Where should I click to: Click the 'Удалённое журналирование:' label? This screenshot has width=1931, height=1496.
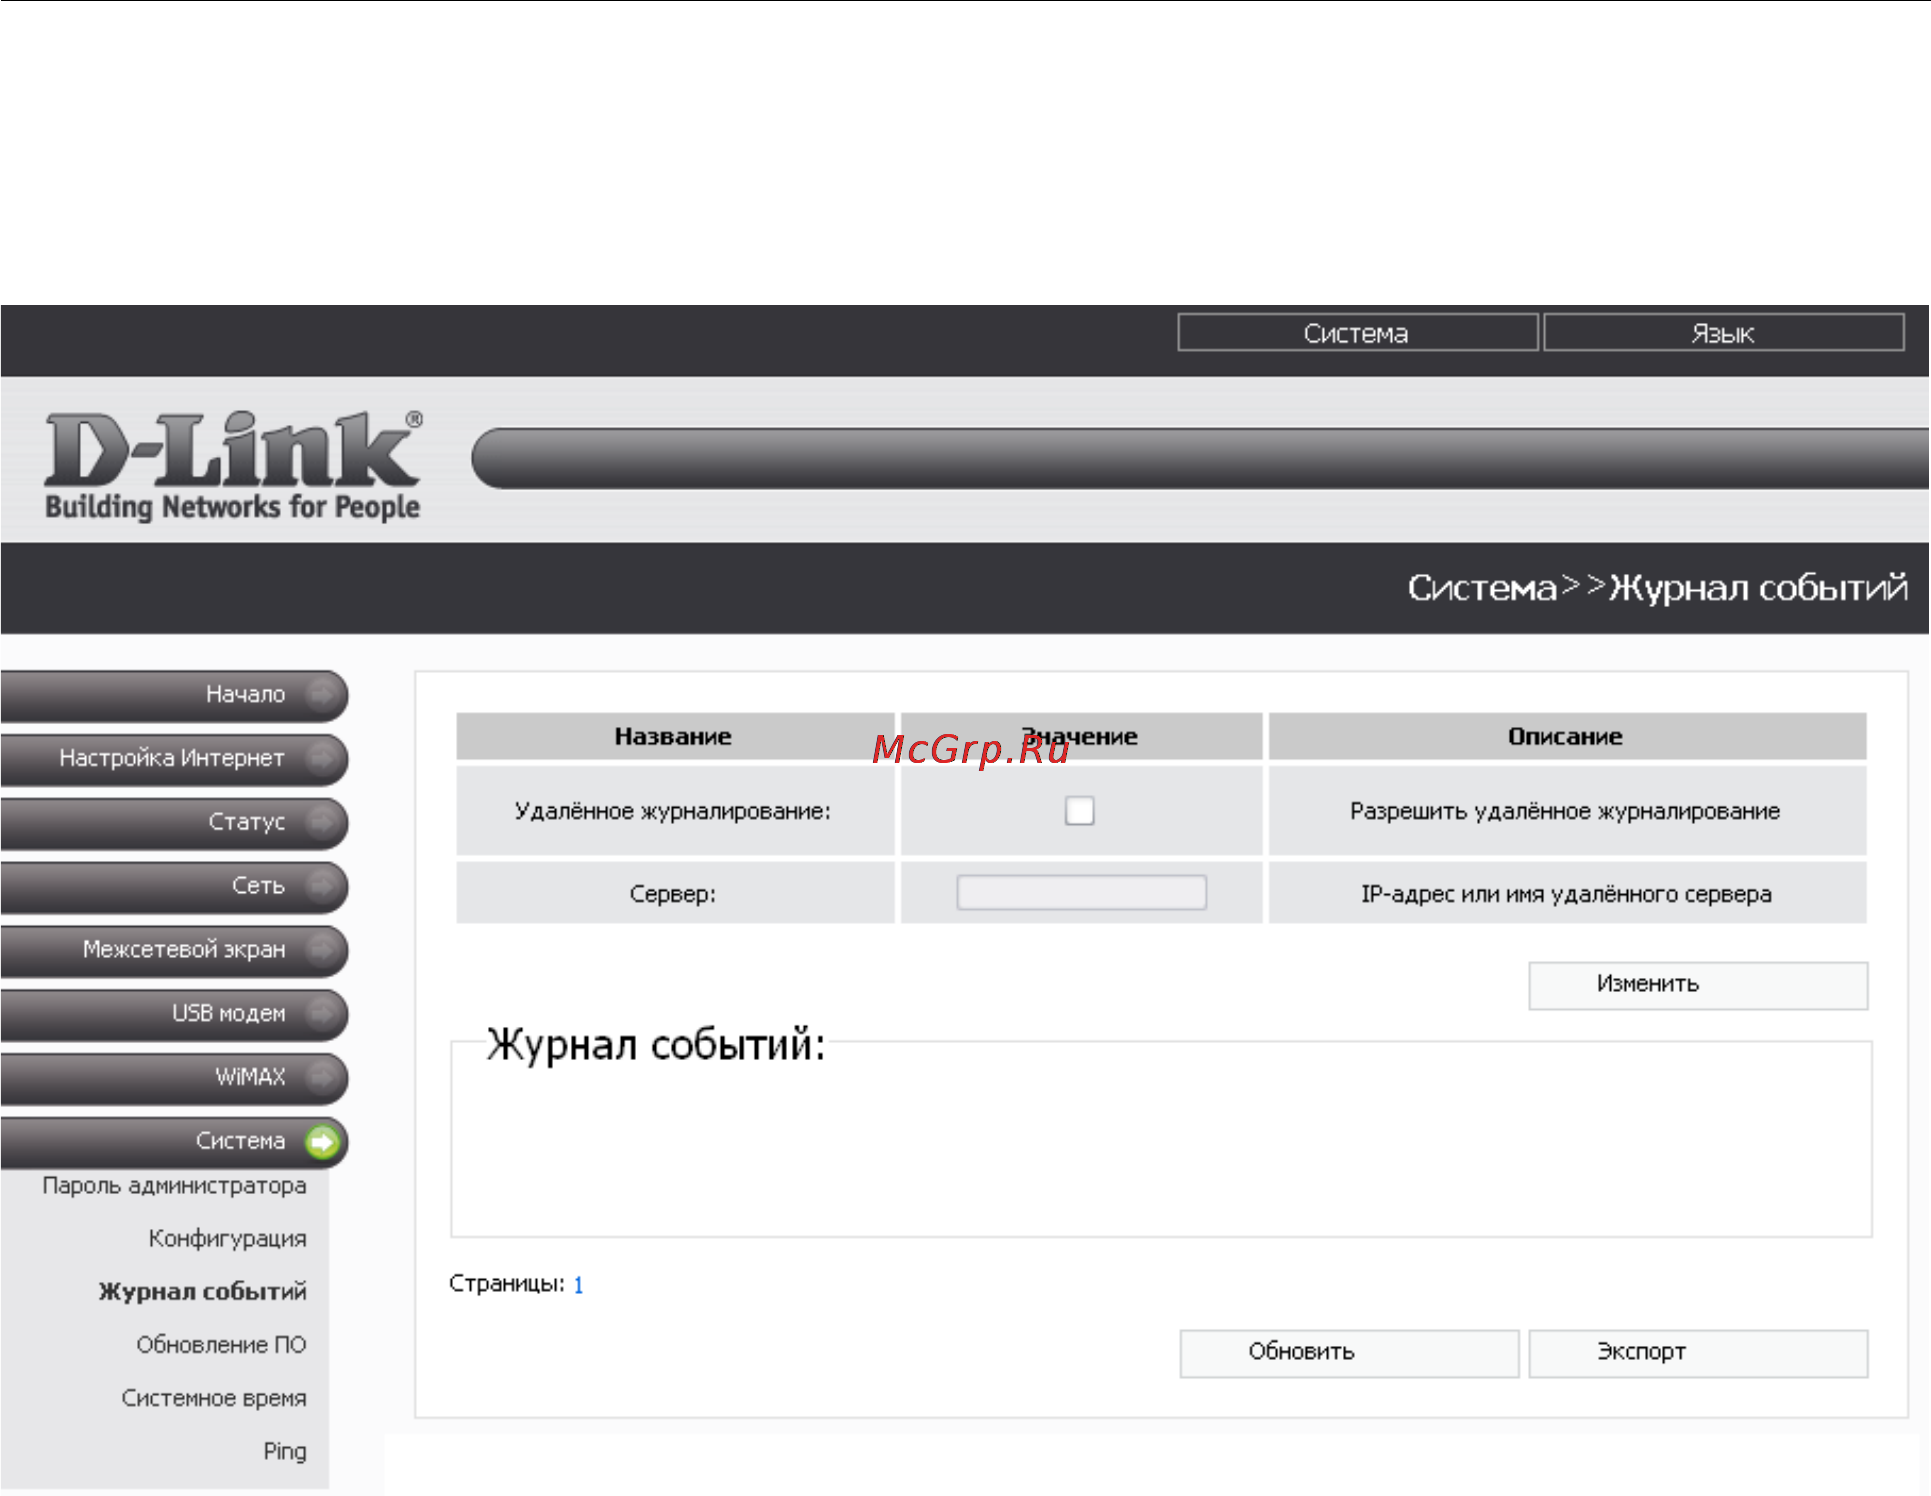[673, 811]
